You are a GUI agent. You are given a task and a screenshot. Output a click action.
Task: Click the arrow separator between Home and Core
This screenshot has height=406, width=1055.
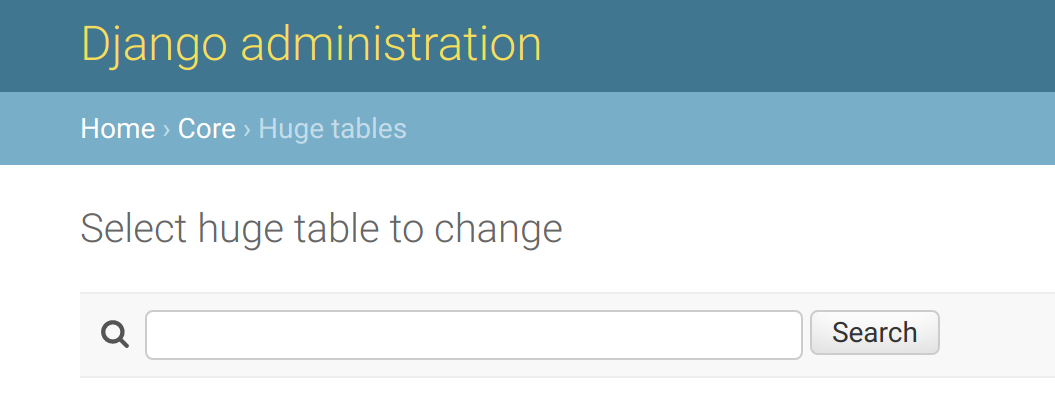166,129
